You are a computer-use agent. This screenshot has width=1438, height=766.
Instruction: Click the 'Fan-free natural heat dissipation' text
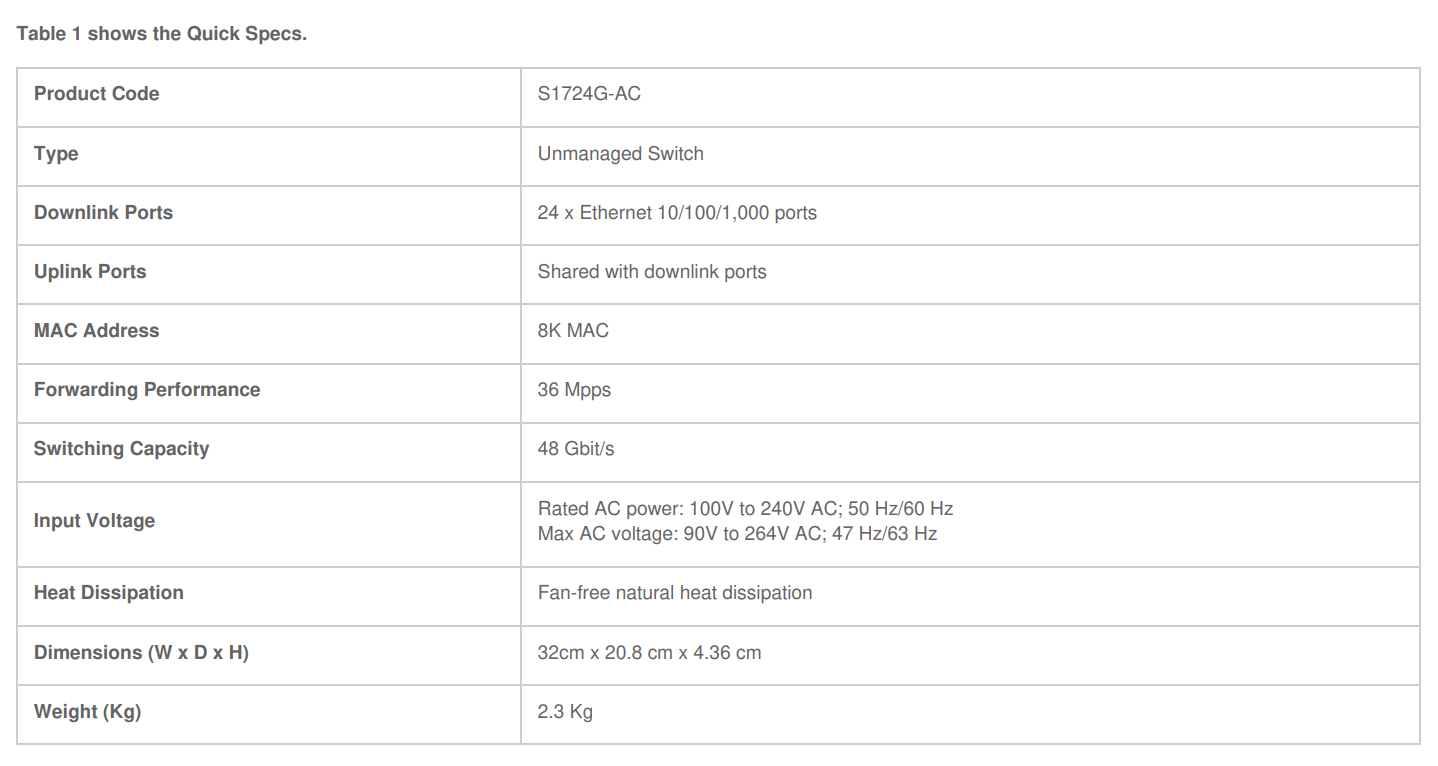click(675, 593)
